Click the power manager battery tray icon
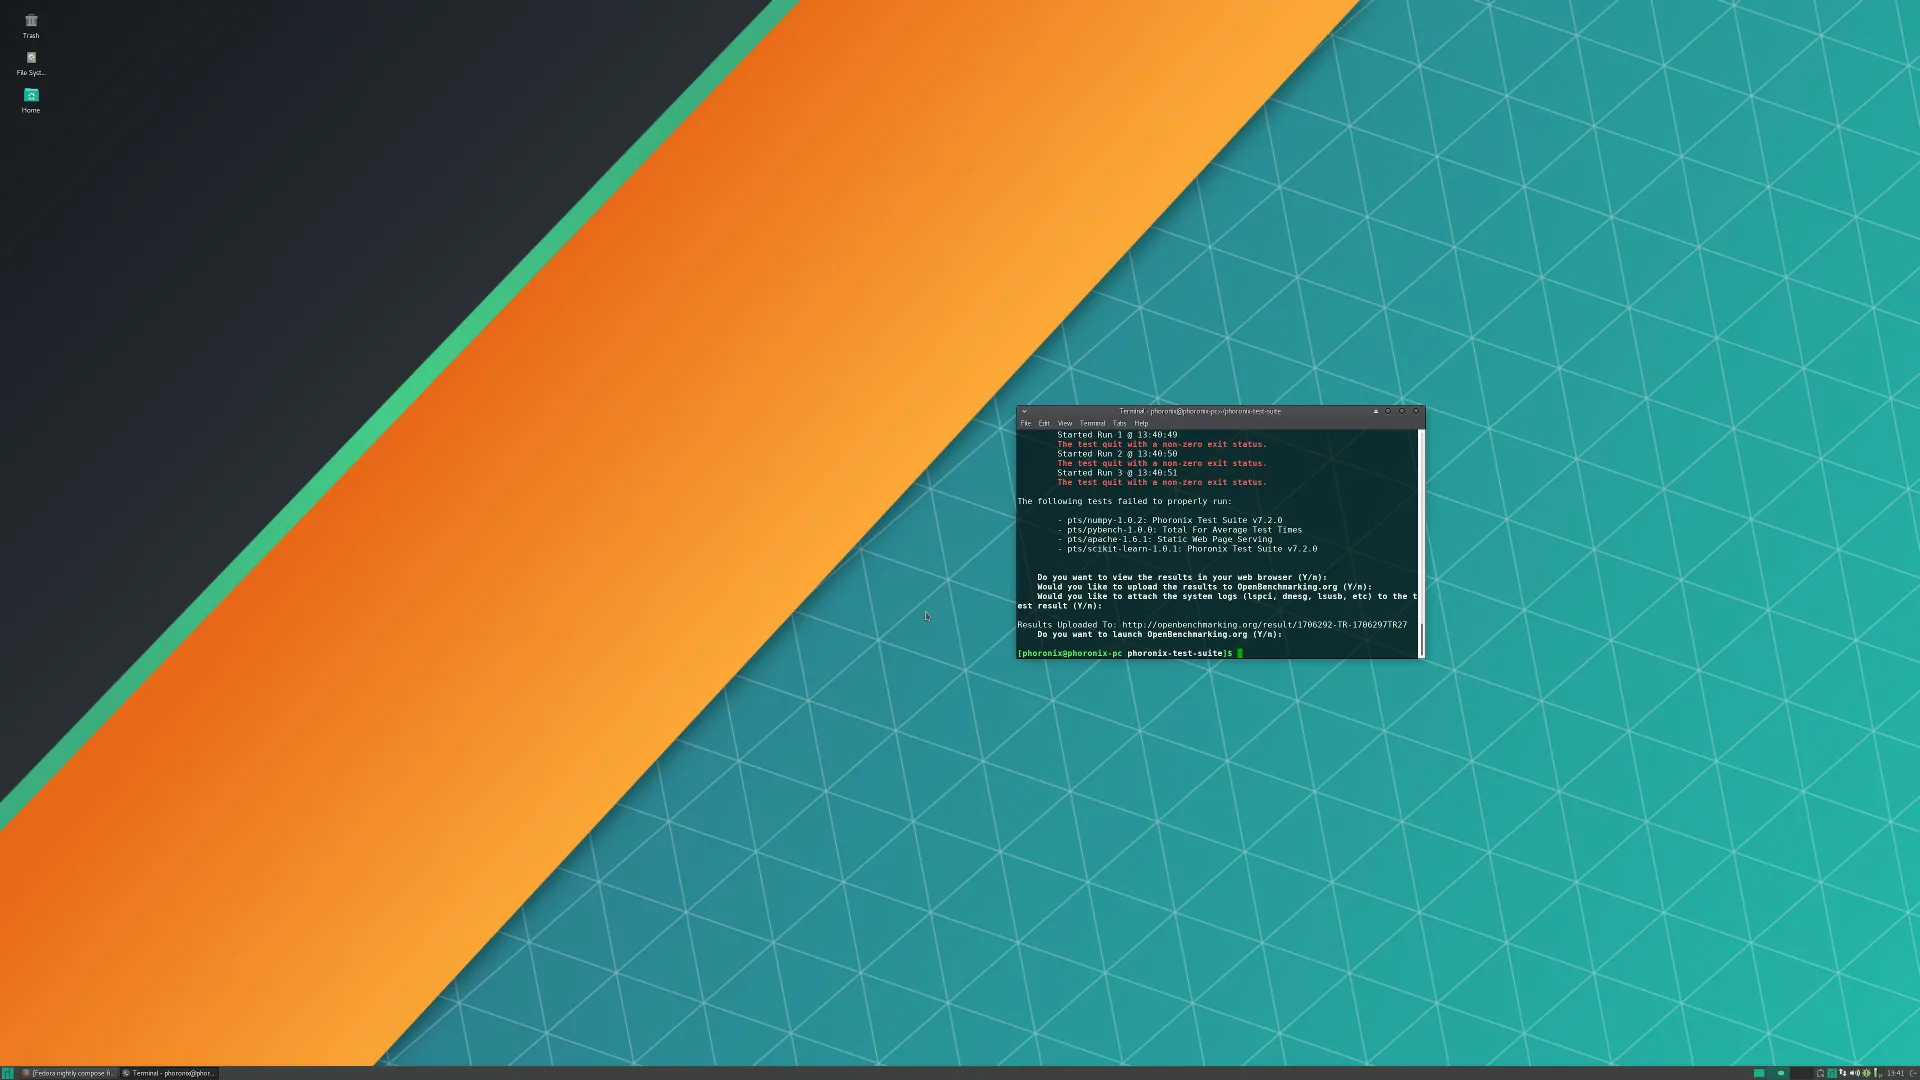1920x1080 pixels. point(1876,1073)
